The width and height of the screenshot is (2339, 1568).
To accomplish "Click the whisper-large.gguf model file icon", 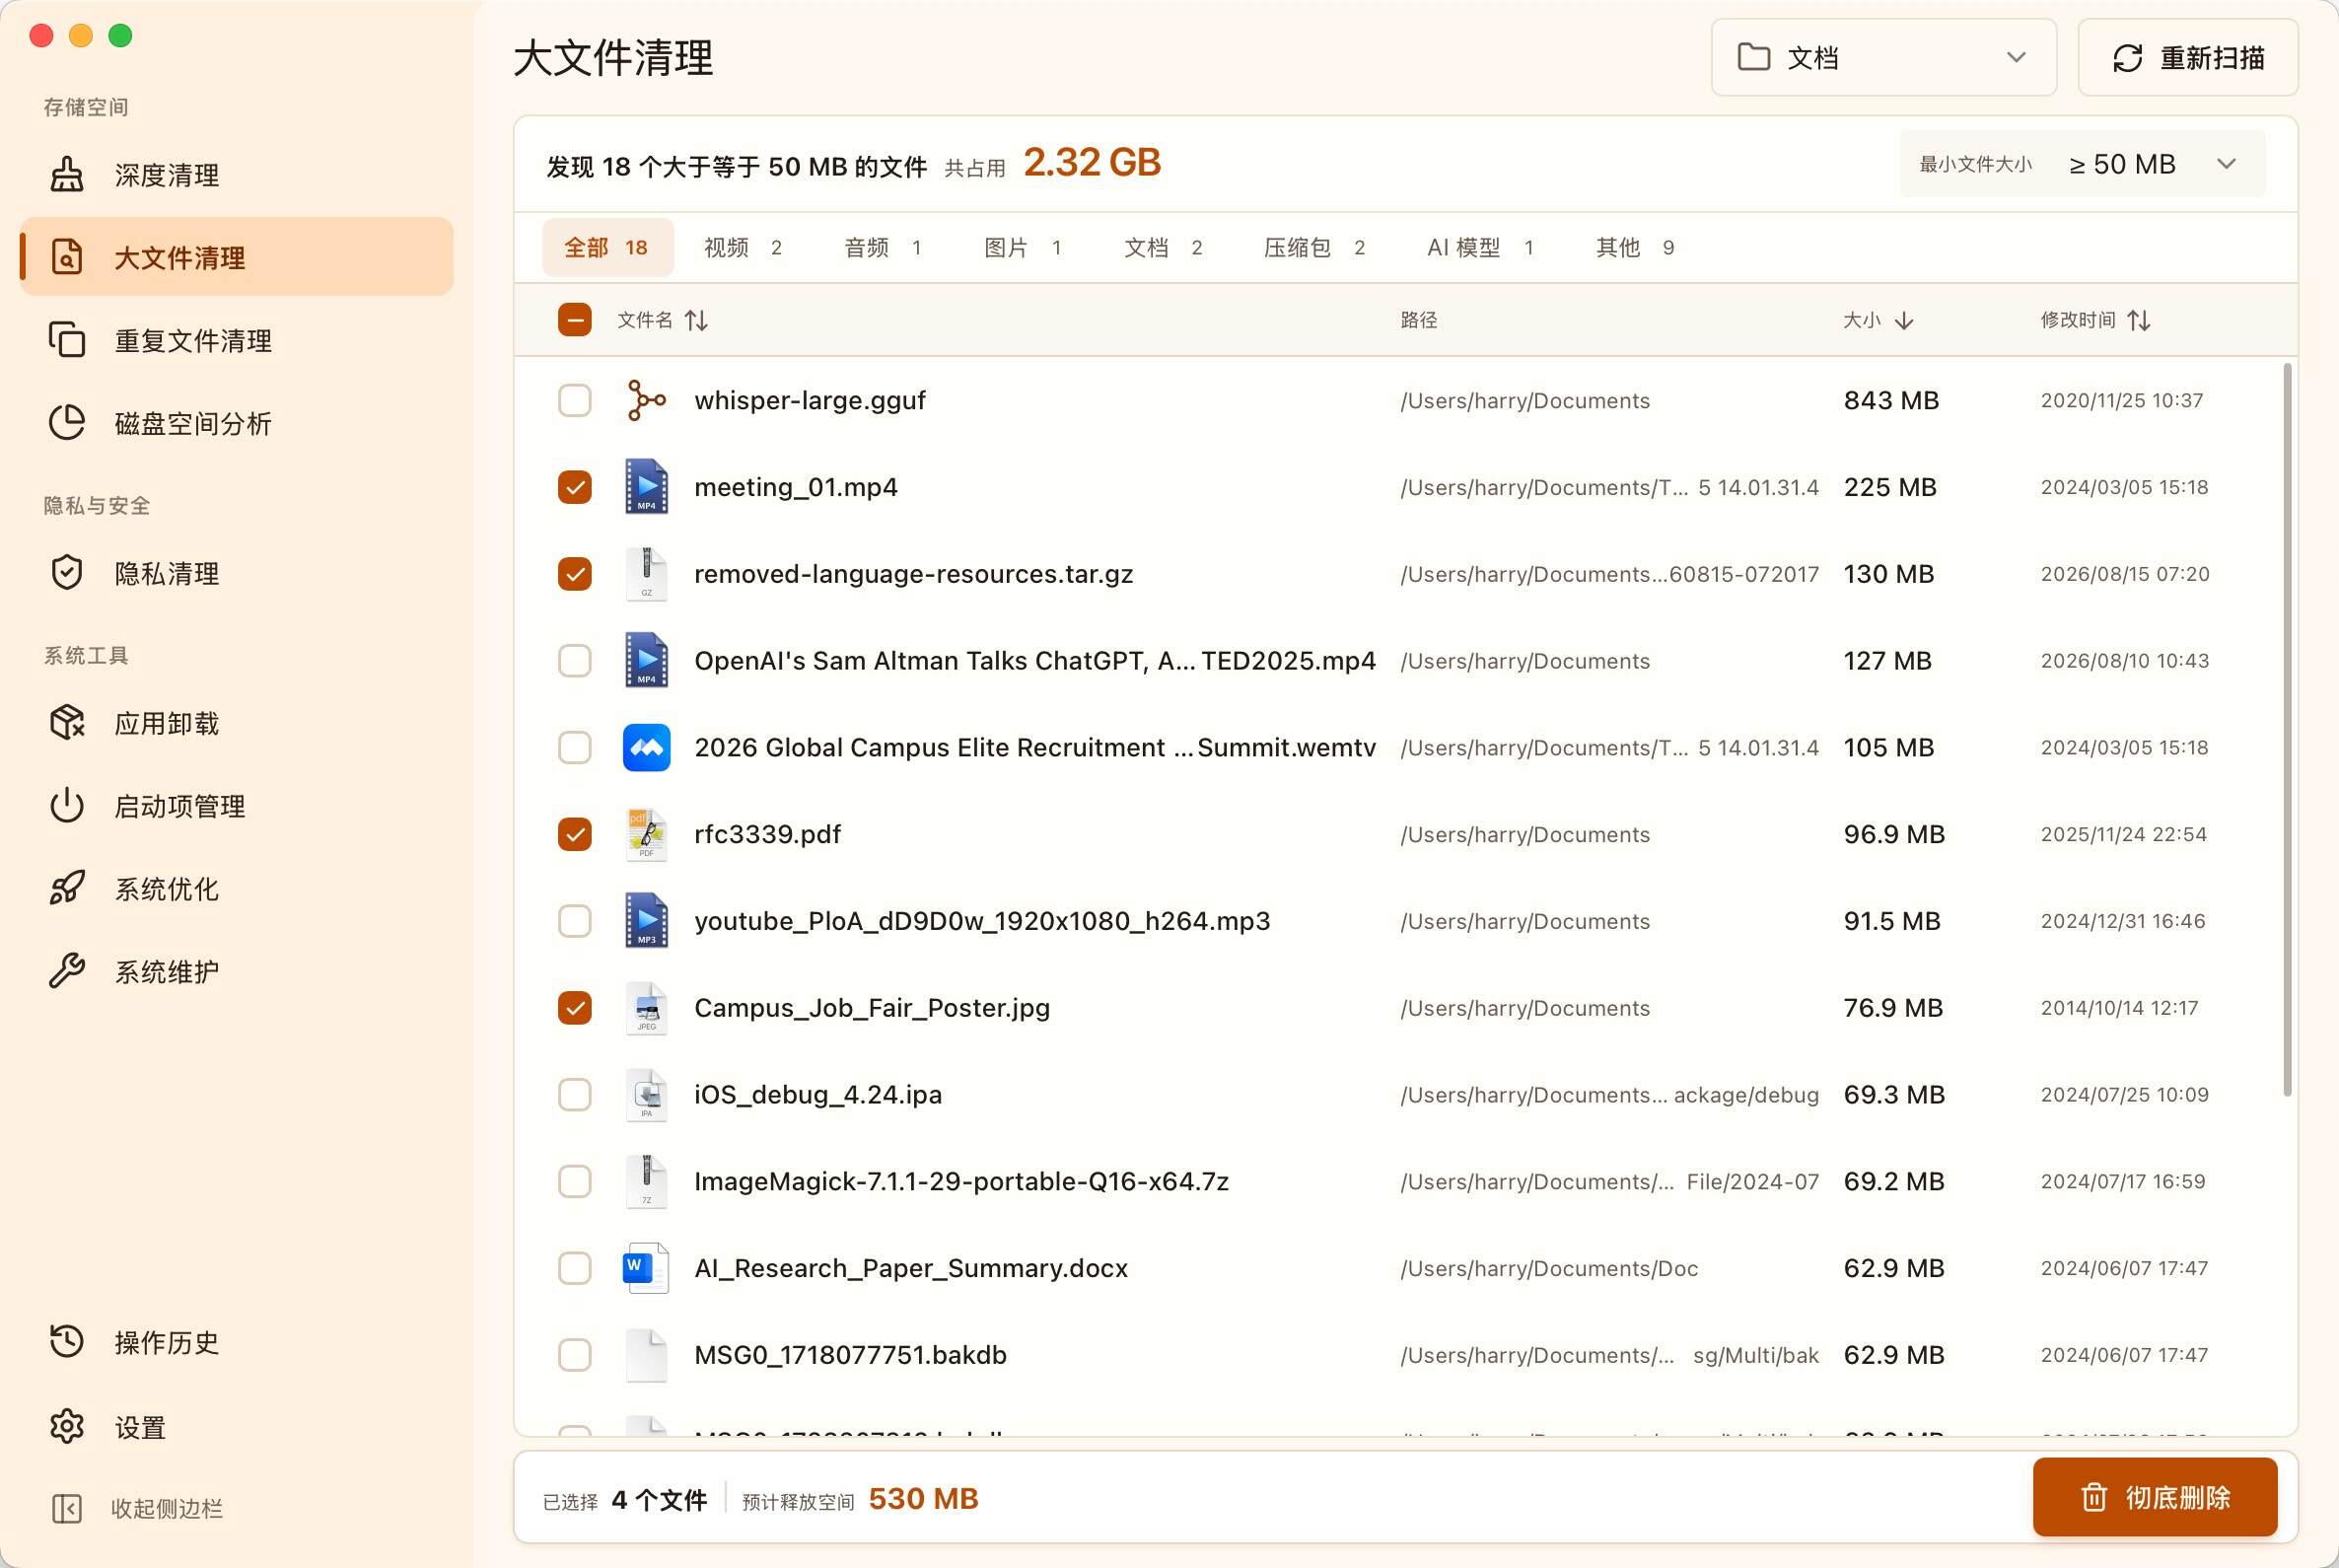I will tap(646, 400).
